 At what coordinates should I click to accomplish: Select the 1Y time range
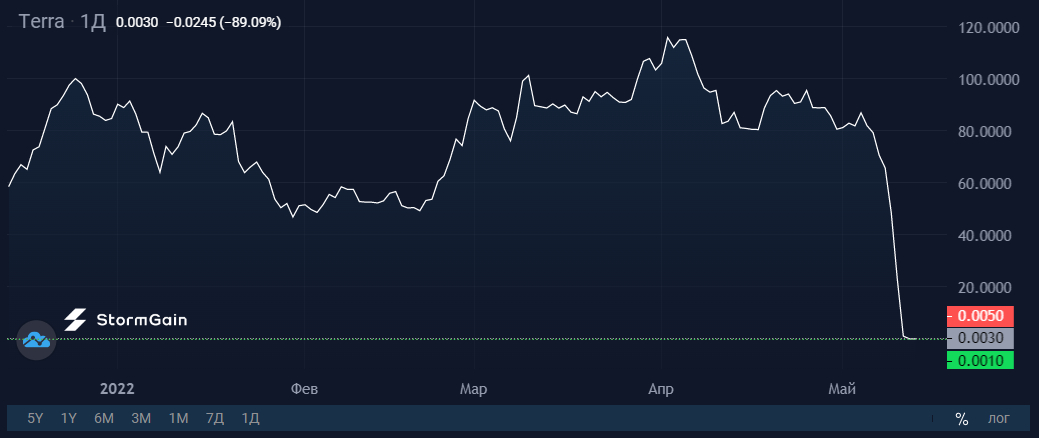pyautogui.click(x=69, y=419)
